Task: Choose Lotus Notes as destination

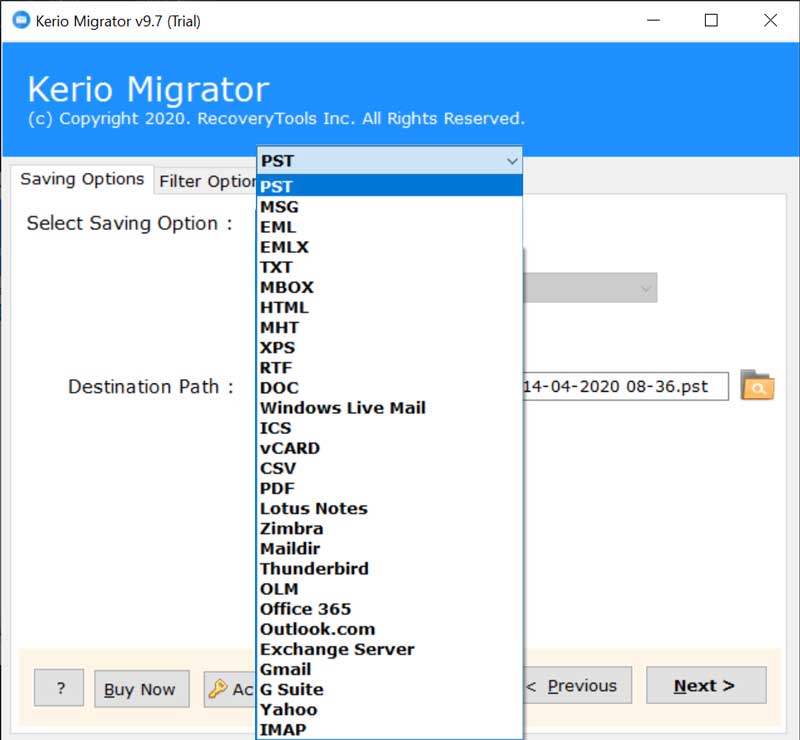Action: click(390, 508)
